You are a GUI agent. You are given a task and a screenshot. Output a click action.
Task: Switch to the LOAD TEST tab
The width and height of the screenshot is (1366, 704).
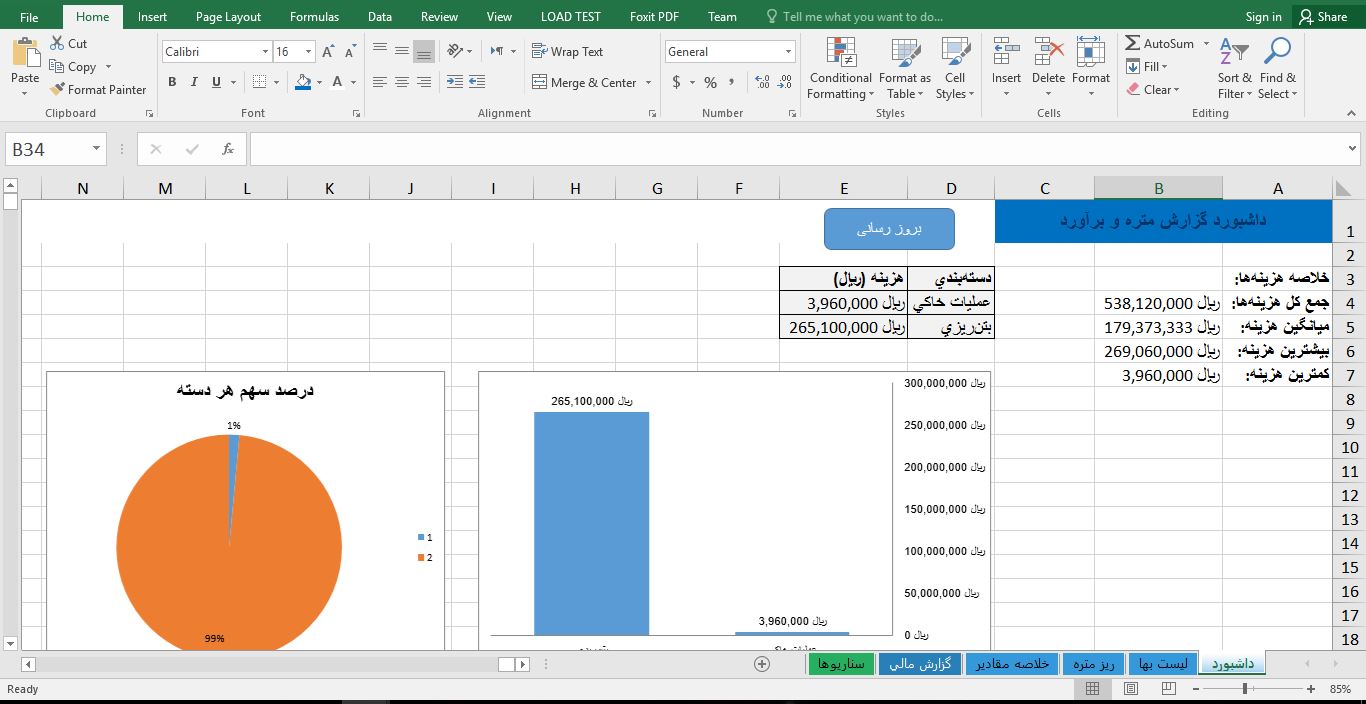pyautogui.click(x=571, y=16)
